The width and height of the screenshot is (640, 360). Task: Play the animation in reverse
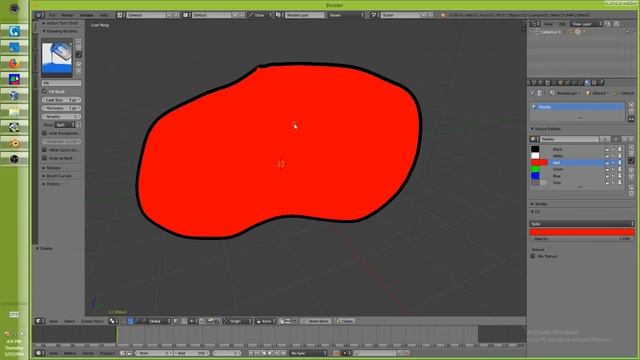[x=263, y=353]
